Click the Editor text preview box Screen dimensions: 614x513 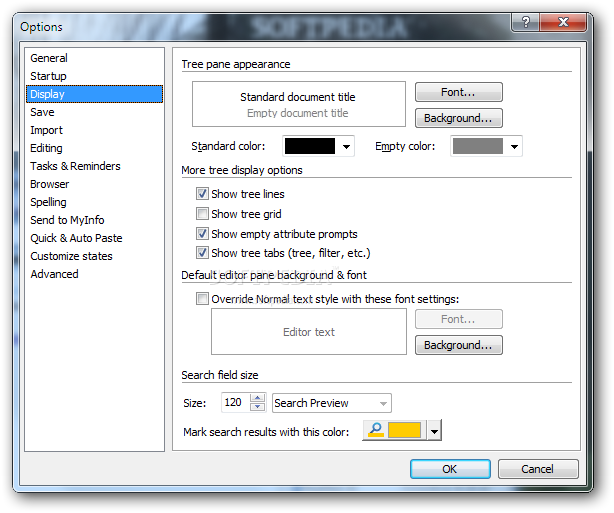(309, 332)
